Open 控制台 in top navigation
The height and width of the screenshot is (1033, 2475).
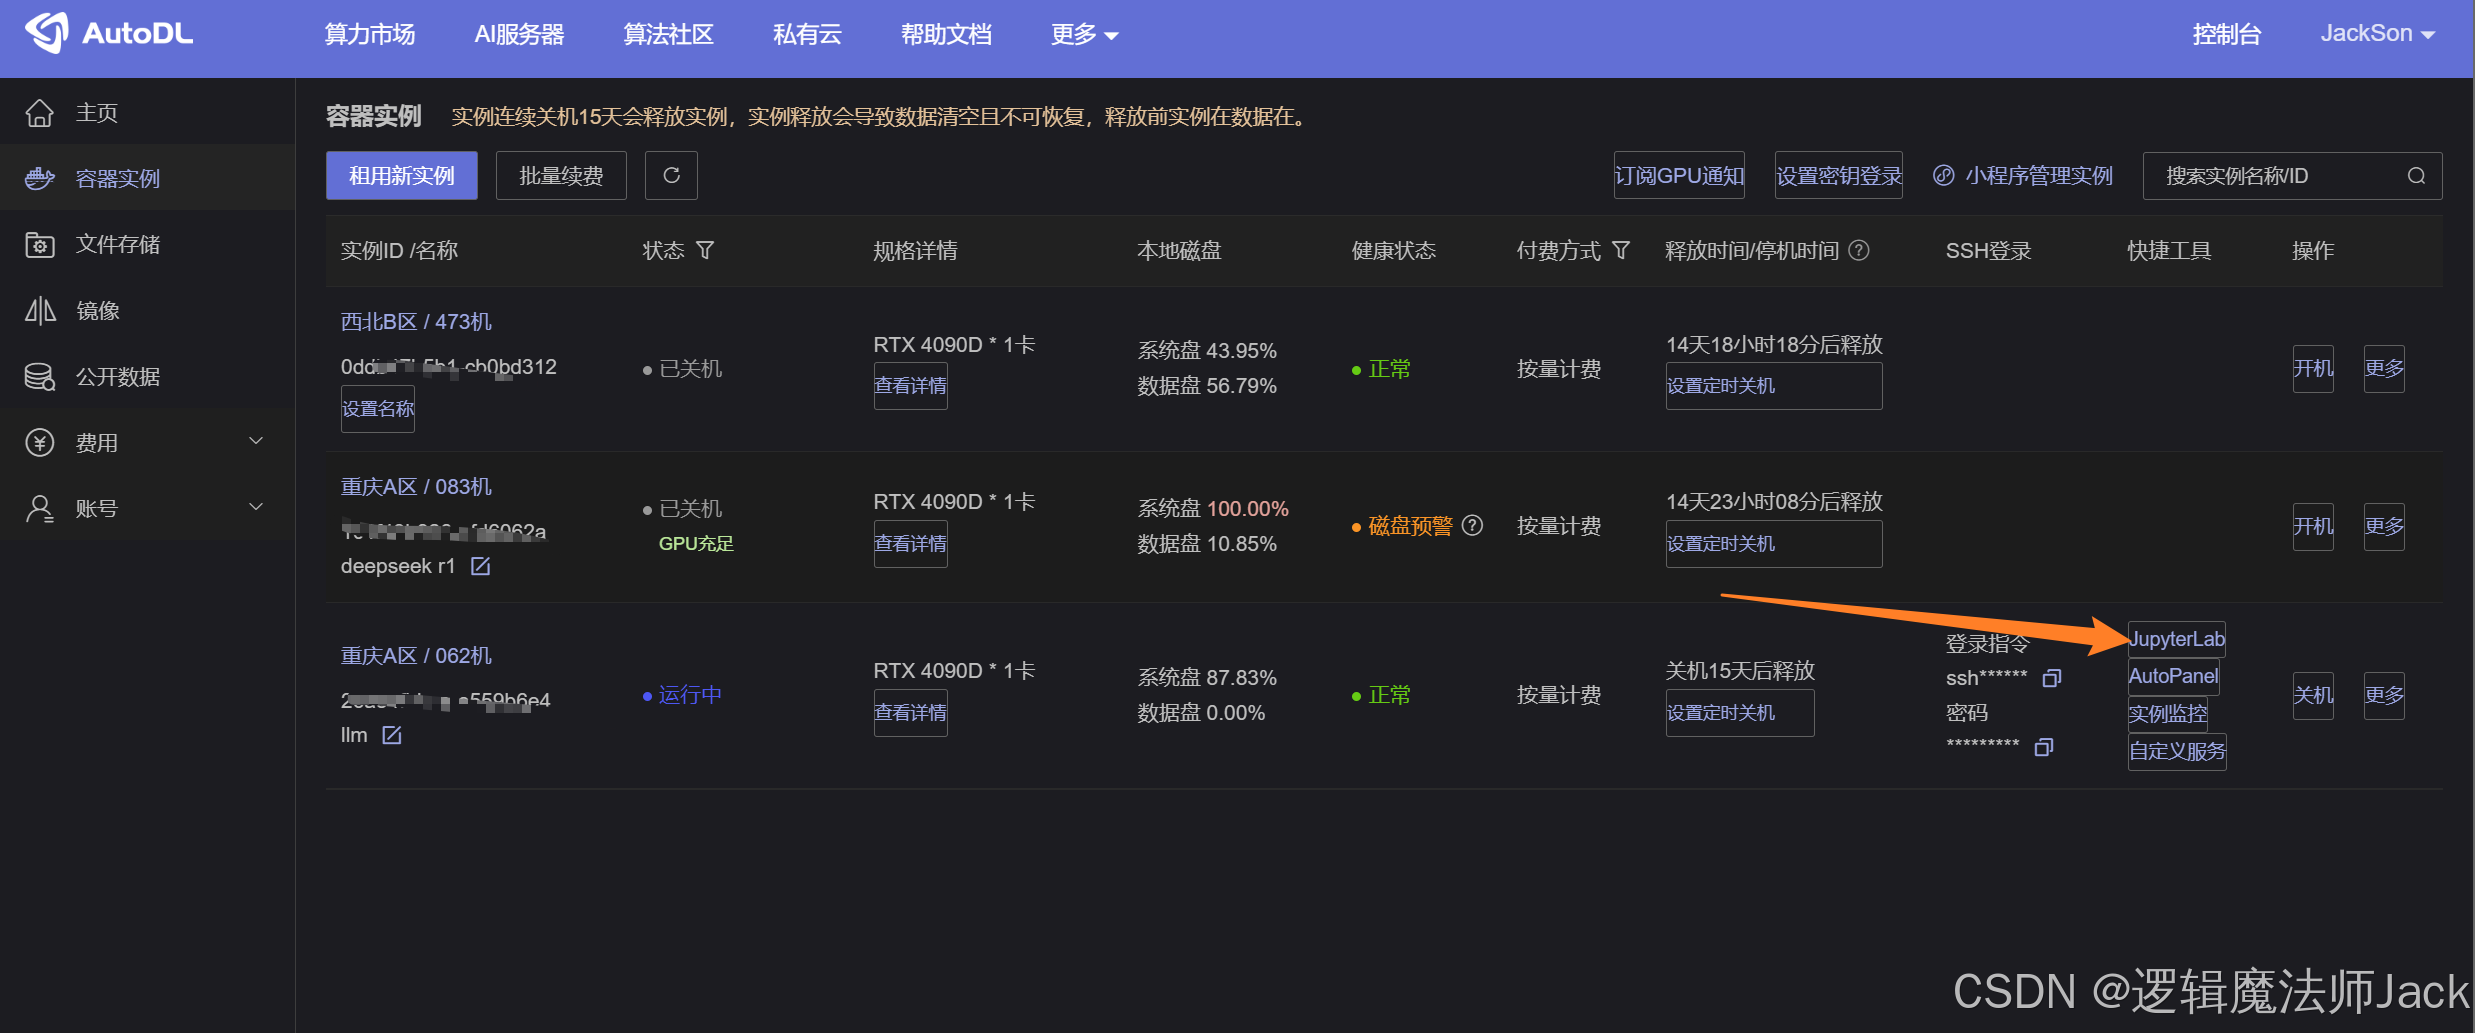click(2226, 35)
